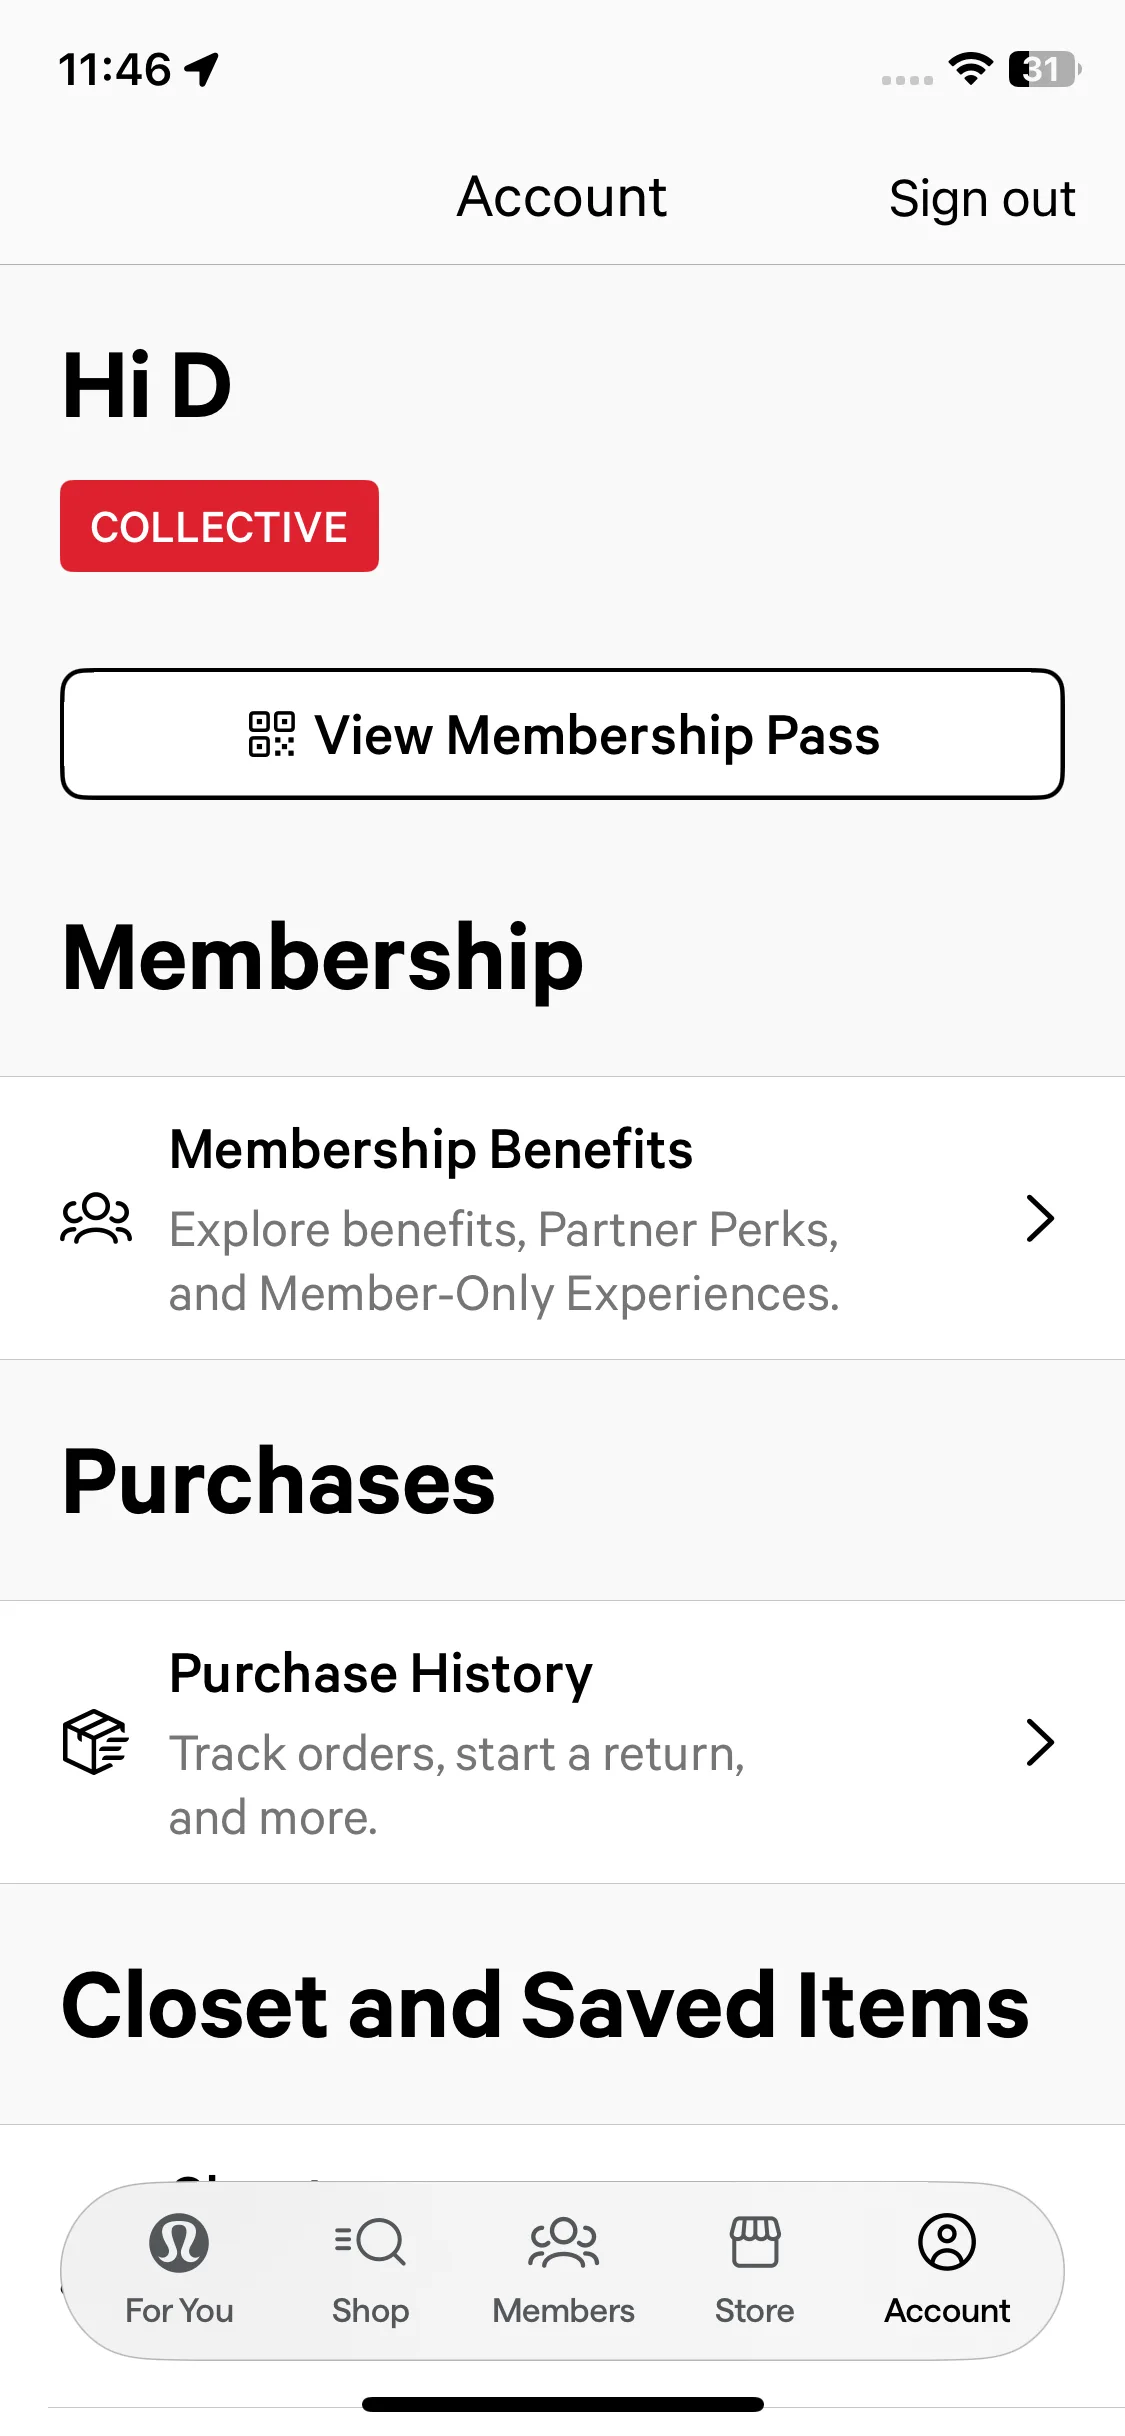This screenshot has width=1125, height=2436.
Task: Expand Membership Benefits using its chevron
Action: tap(1040, 1218)
